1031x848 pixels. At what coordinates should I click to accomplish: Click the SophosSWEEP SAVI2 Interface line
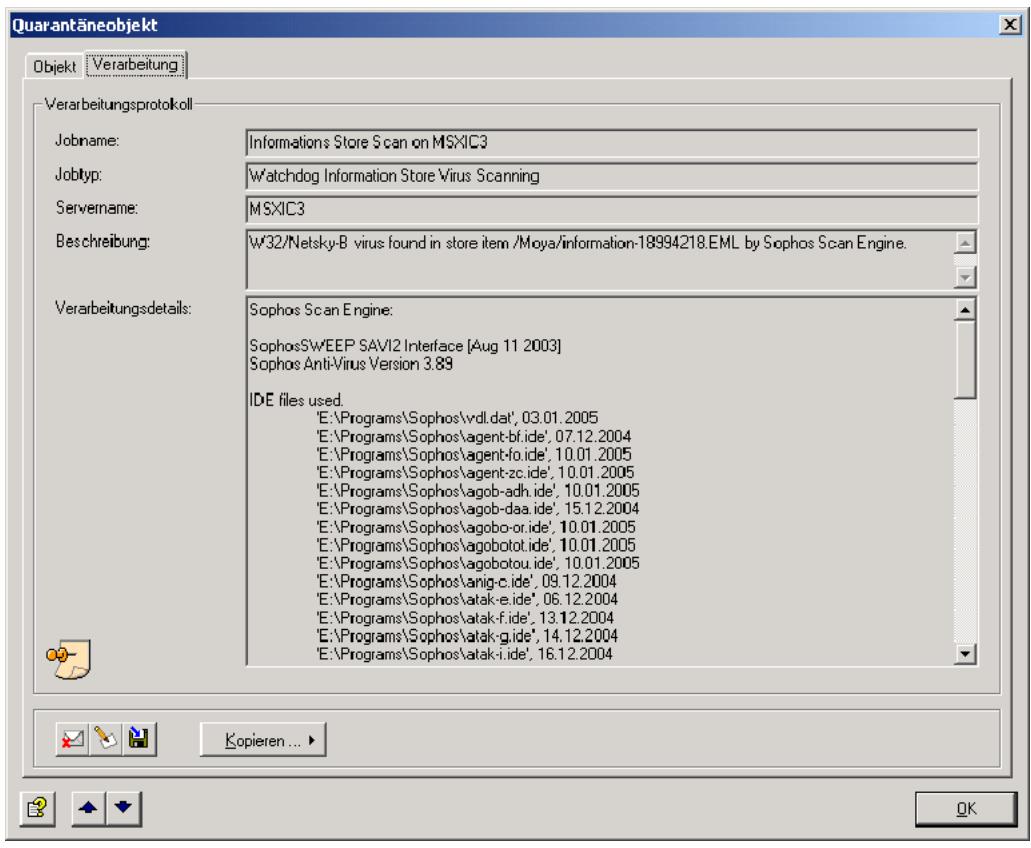[405, 346]
